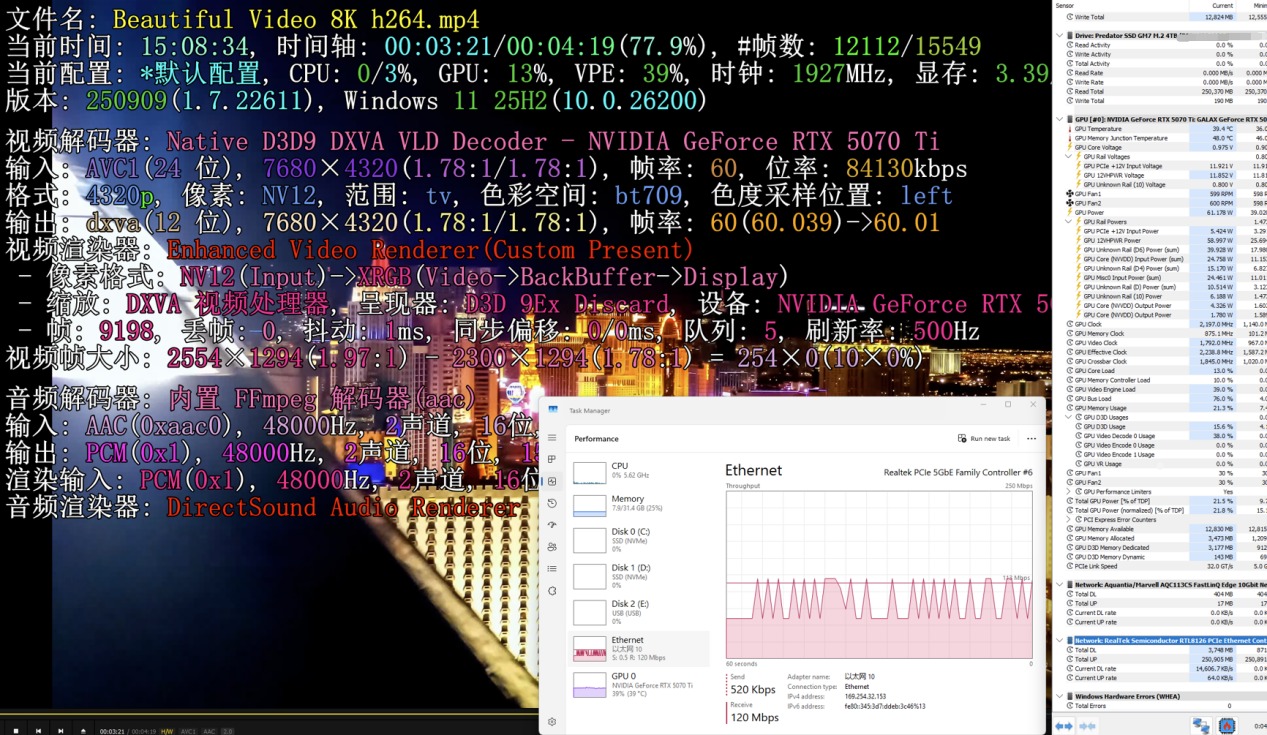Collapse the GPU [#0] NVIDIA GeForce sensor group
Image resolution: width=1267 pixels, height=735 pixels.
tap(1060, 119)
